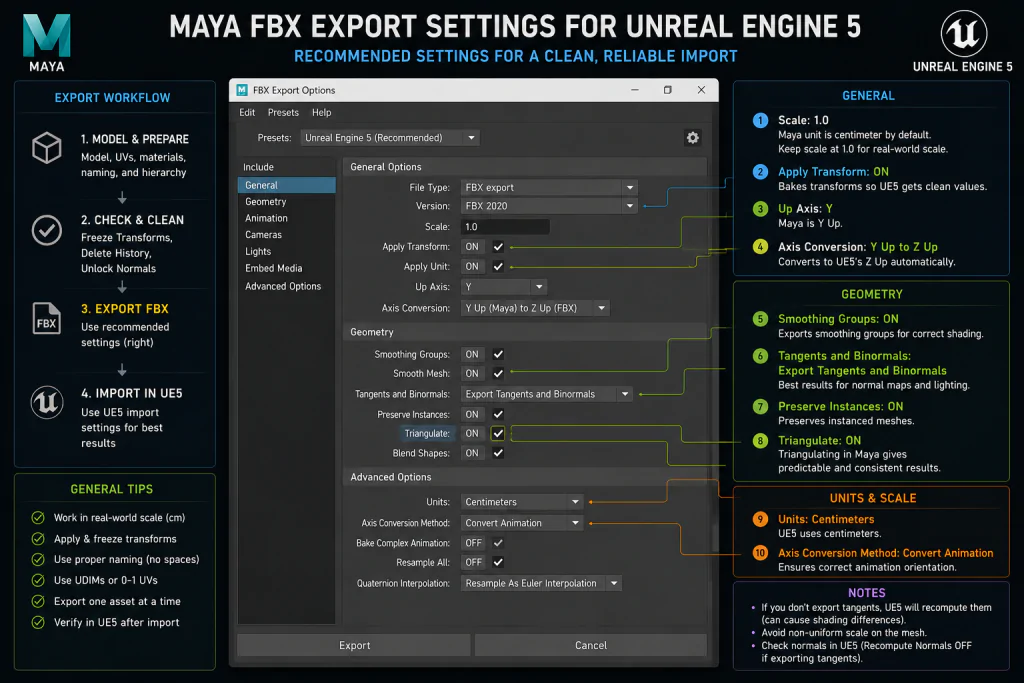1024x683 pixels.
Task: Minimize the FBX Export Options window
Action: tap(635, 90)
